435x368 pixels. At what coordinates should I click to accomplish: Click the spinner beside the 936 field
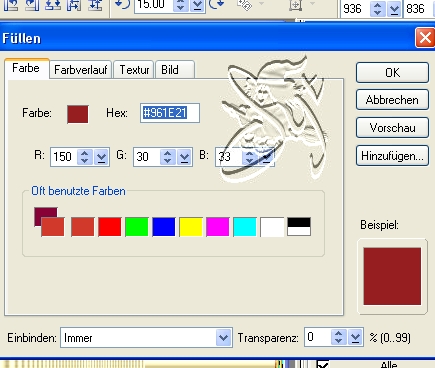(x=378, y=9)
